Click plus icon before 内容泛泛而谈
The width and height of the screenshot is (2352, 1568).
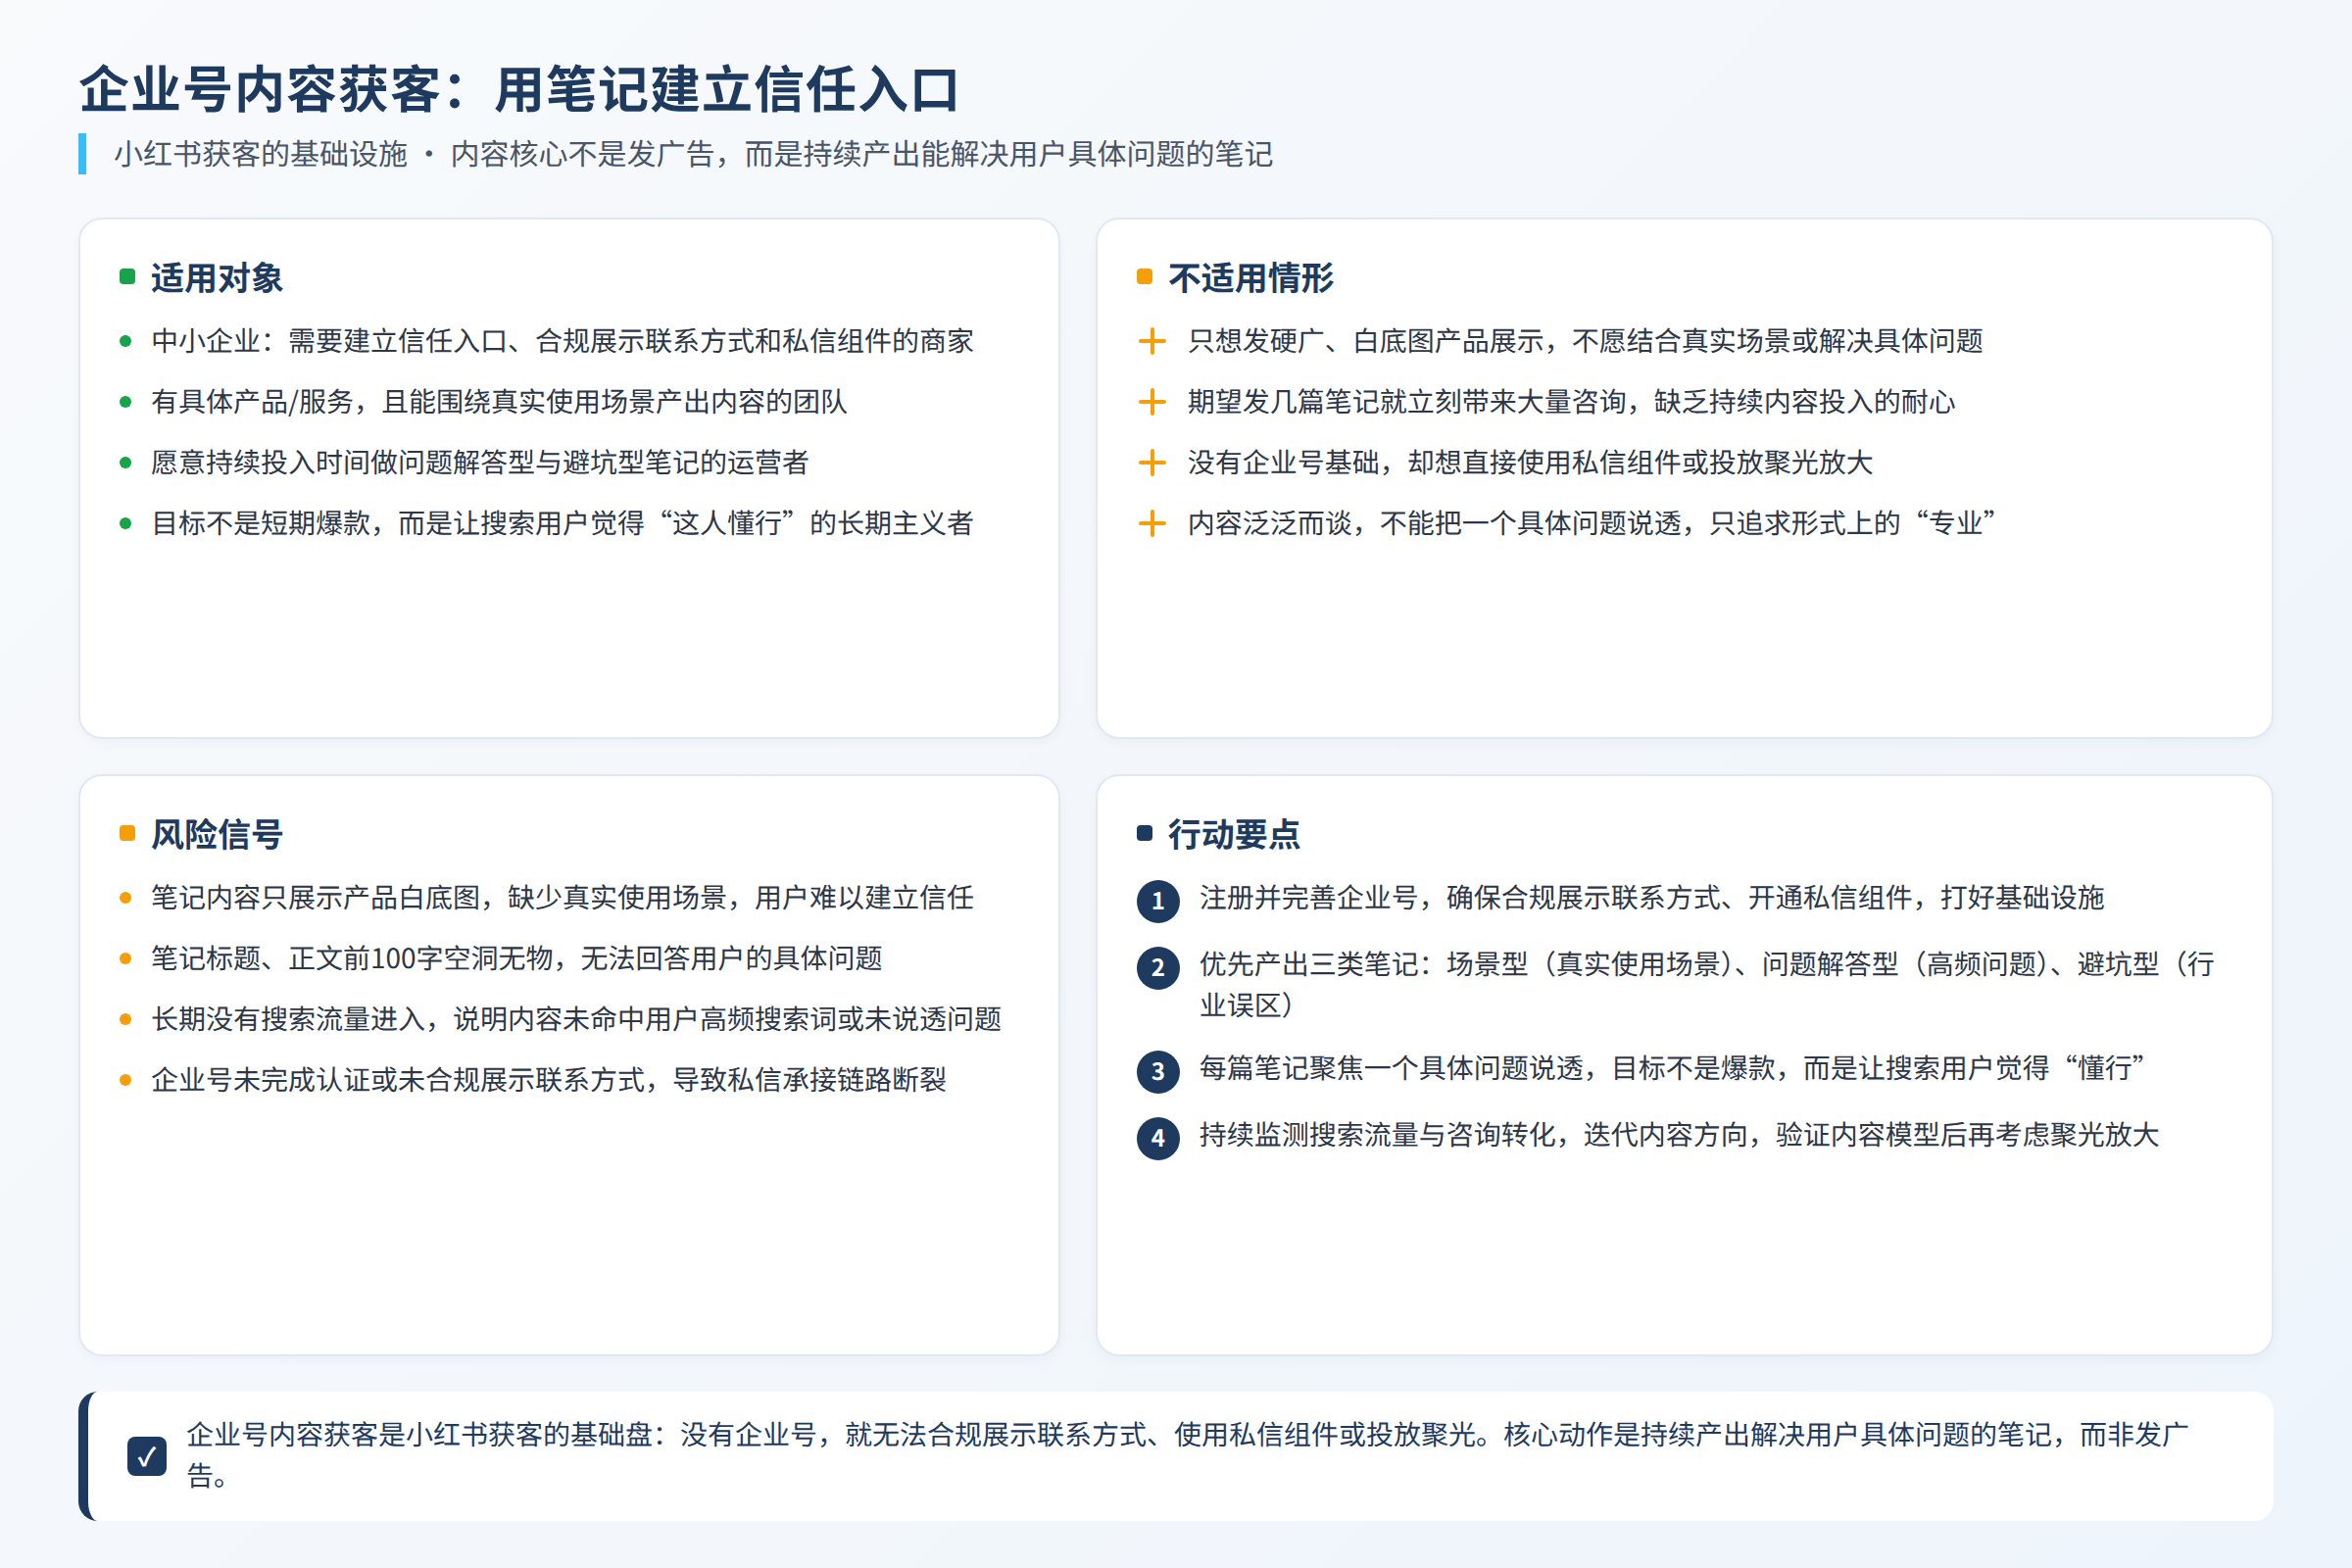click(x=1152, y=523)
